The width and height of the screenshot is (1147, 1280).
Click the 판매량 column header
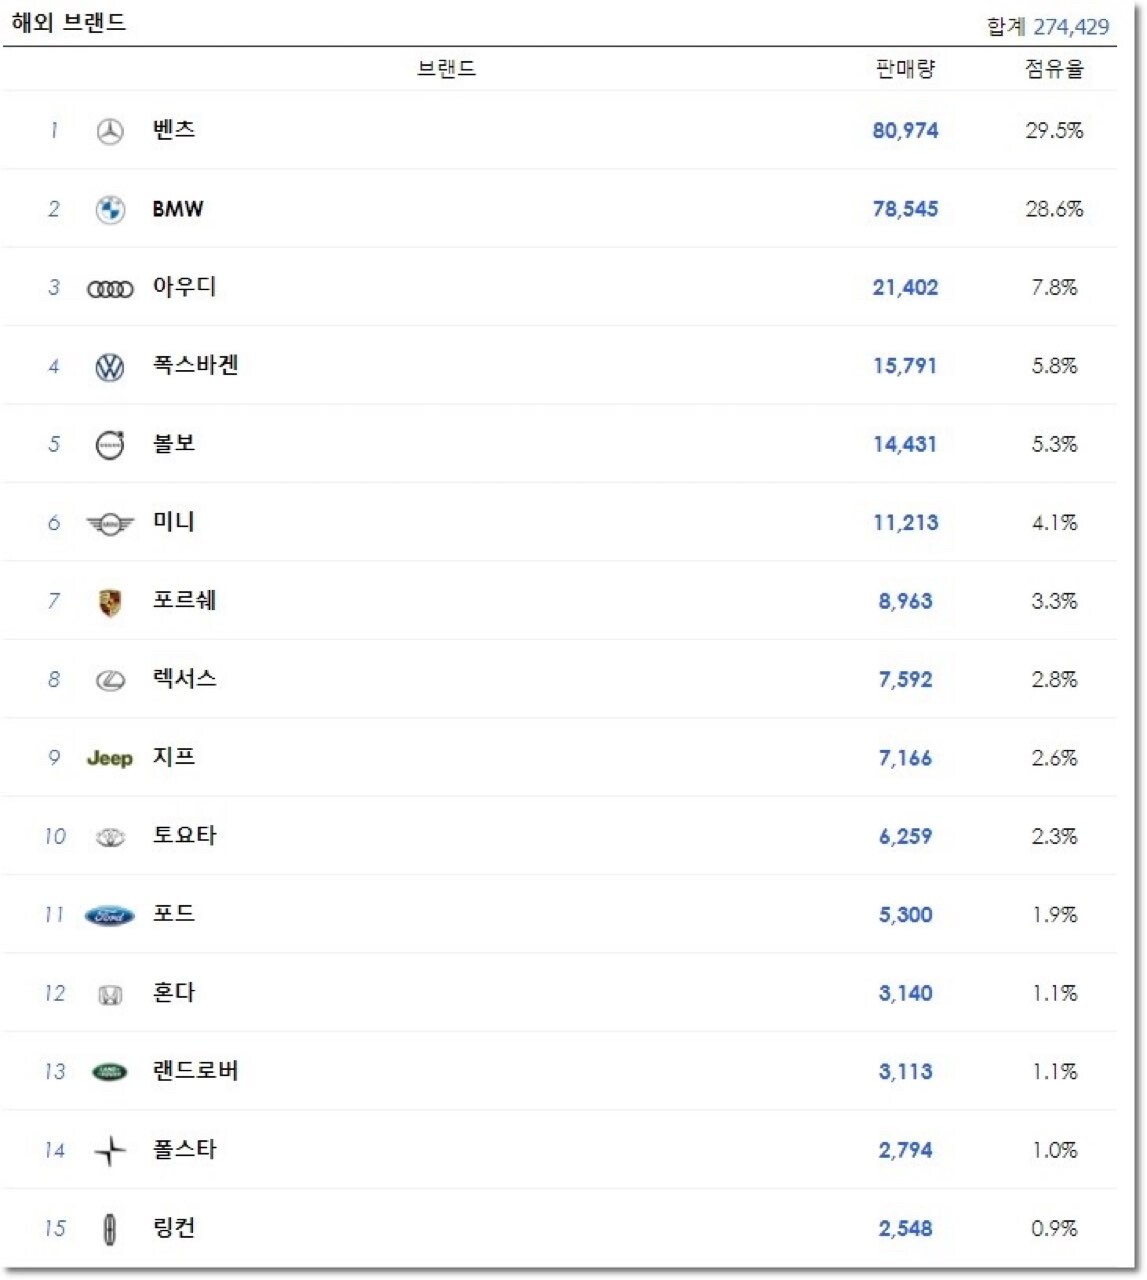pyautogui.click(x=906, y=69)
